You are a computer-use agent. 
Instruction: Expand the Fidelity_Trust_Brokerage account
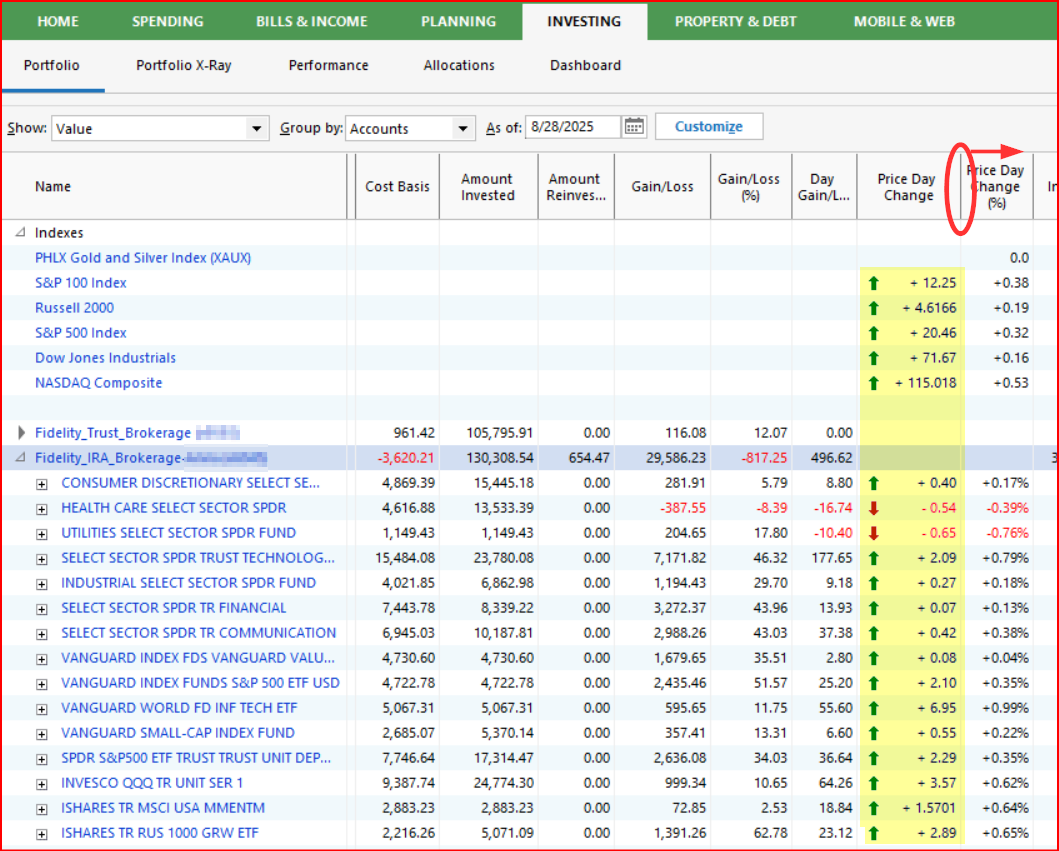22,433
